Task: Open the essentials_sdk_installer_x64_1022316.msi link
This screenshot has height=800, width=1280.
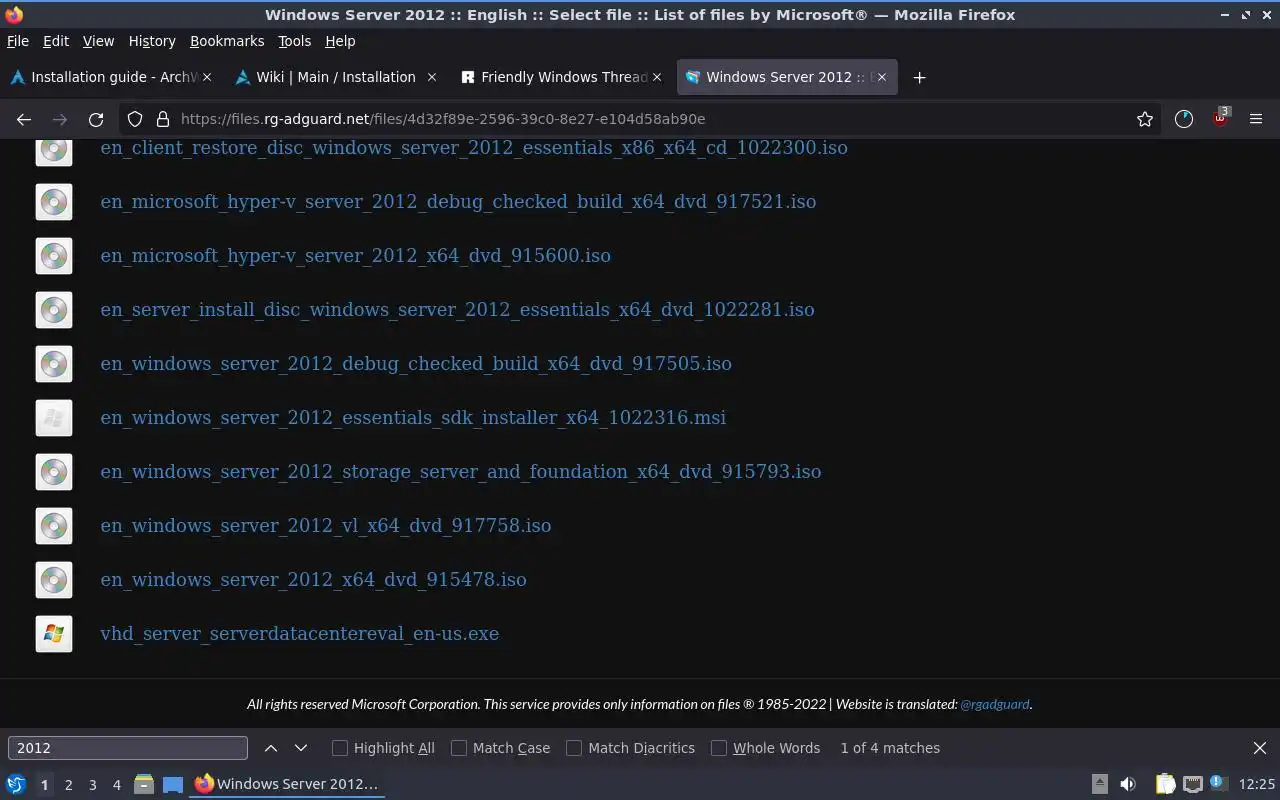Action: [413, 418]
